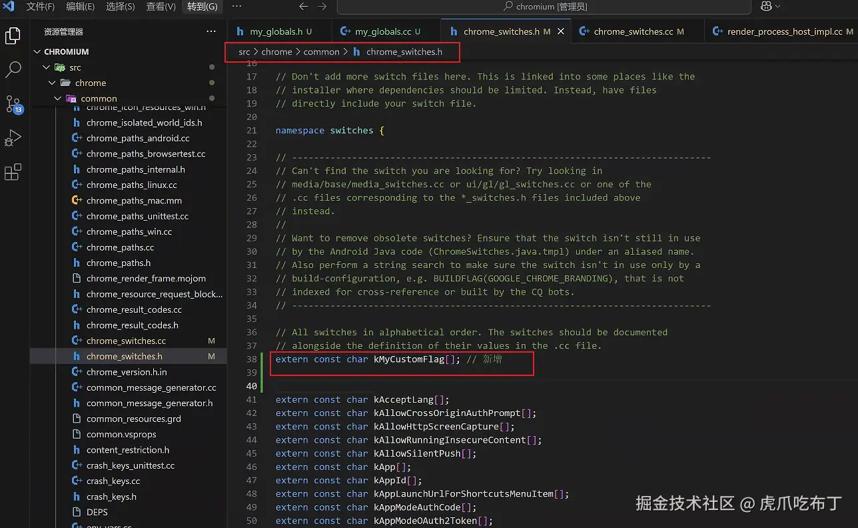The width and height of the screenshot is (858, 528).
Task: Open chrome_isolated_world_ids.h file
Action: 144,123
